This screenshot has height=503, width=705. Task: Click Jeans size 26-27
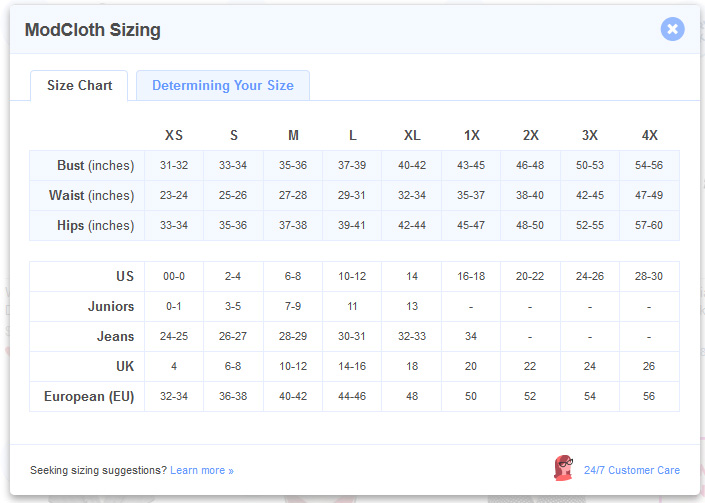tap(233, 336)
